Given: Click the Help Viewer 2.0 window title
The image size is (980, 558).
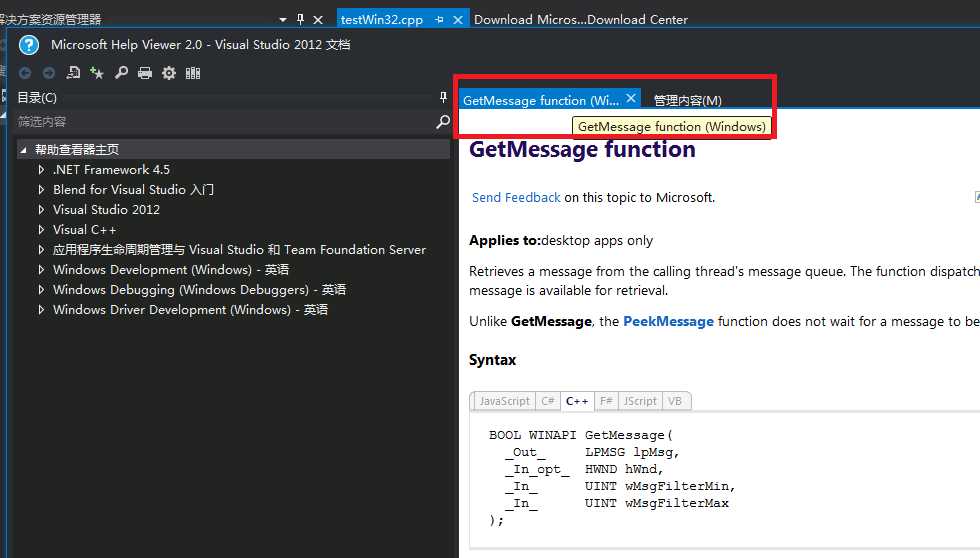Looking at the screenshot, I should tap(201, 45).
